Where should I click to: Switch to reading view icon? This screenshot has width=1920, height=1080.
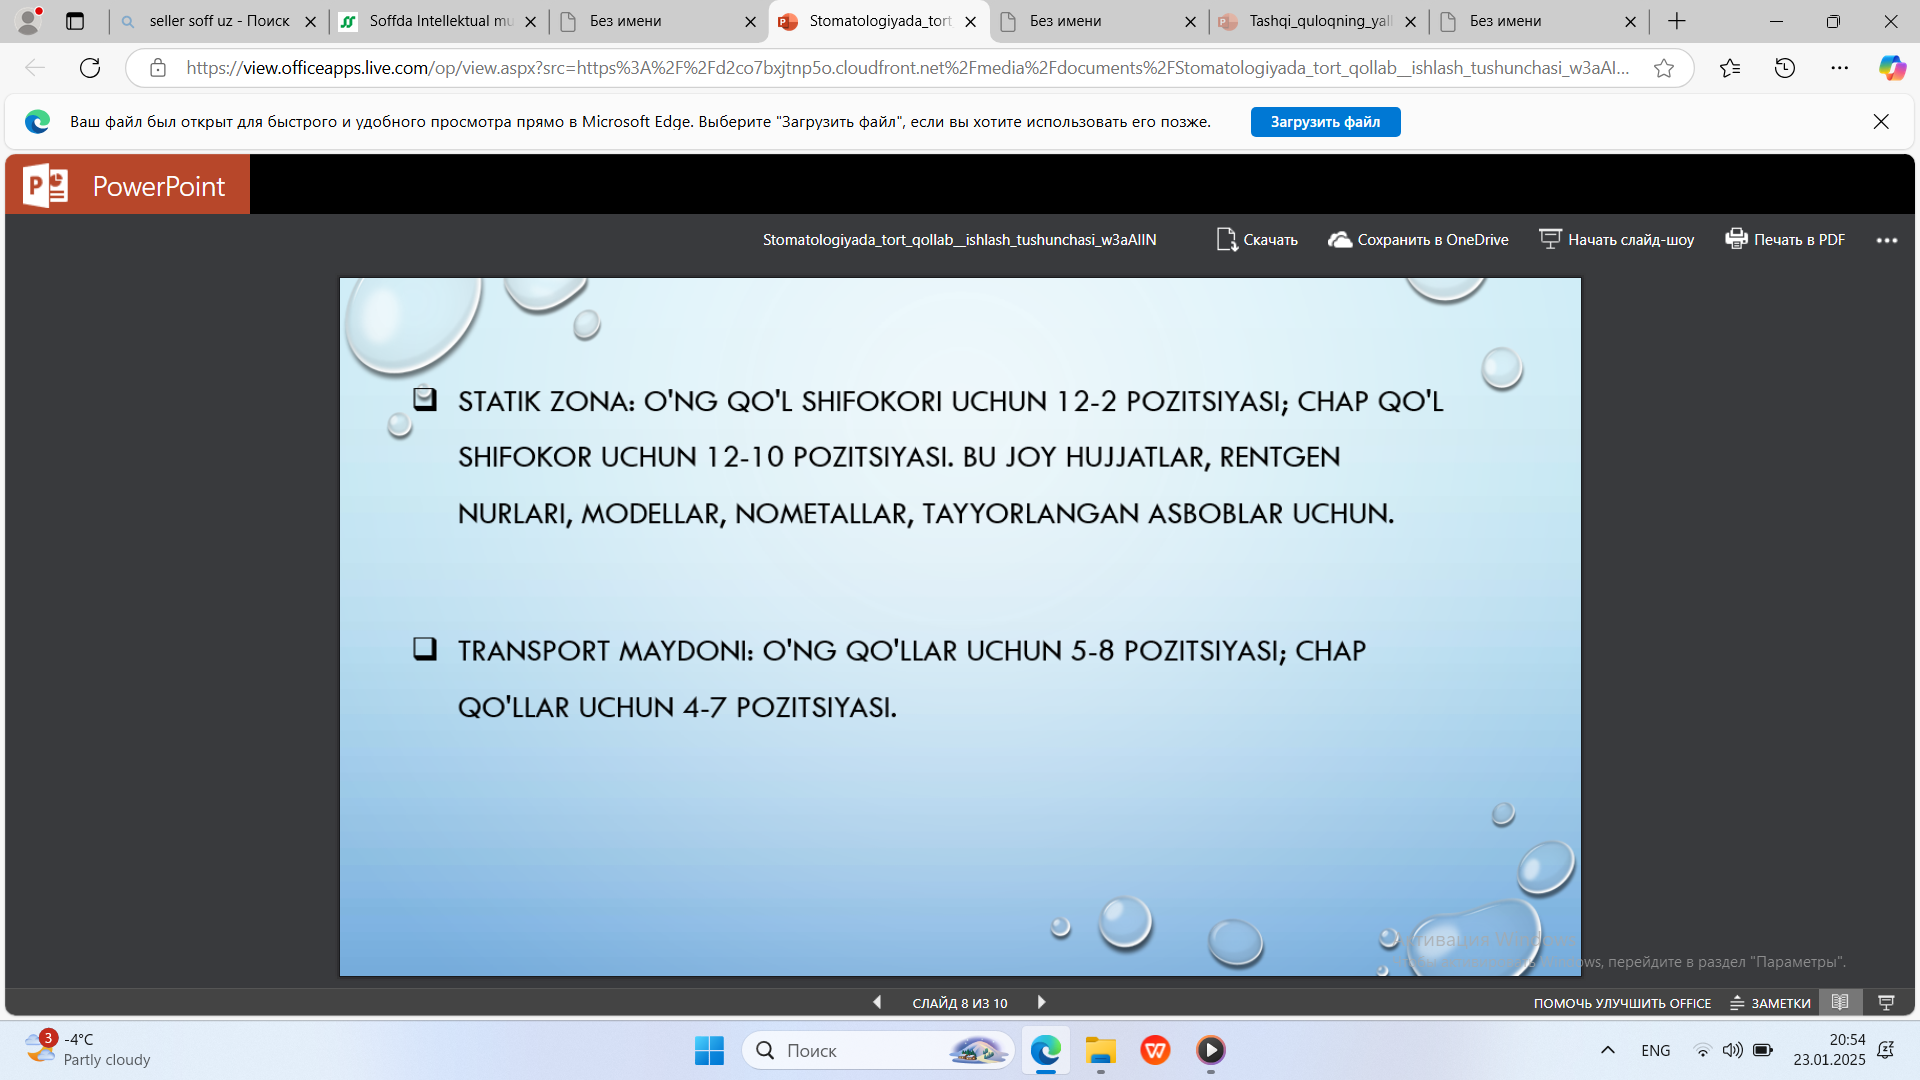(1840, 1002)
